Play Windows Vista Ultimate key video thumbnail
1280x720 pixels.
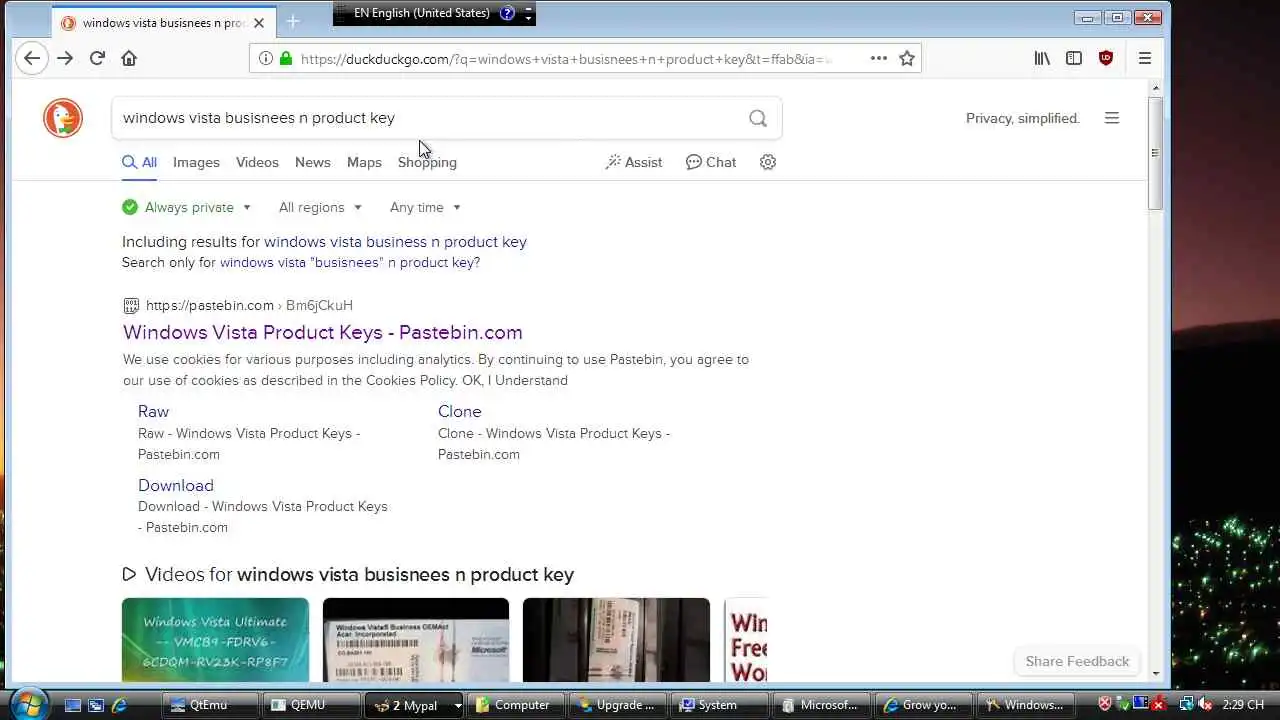pyautogui.click(x=215, y=640)
